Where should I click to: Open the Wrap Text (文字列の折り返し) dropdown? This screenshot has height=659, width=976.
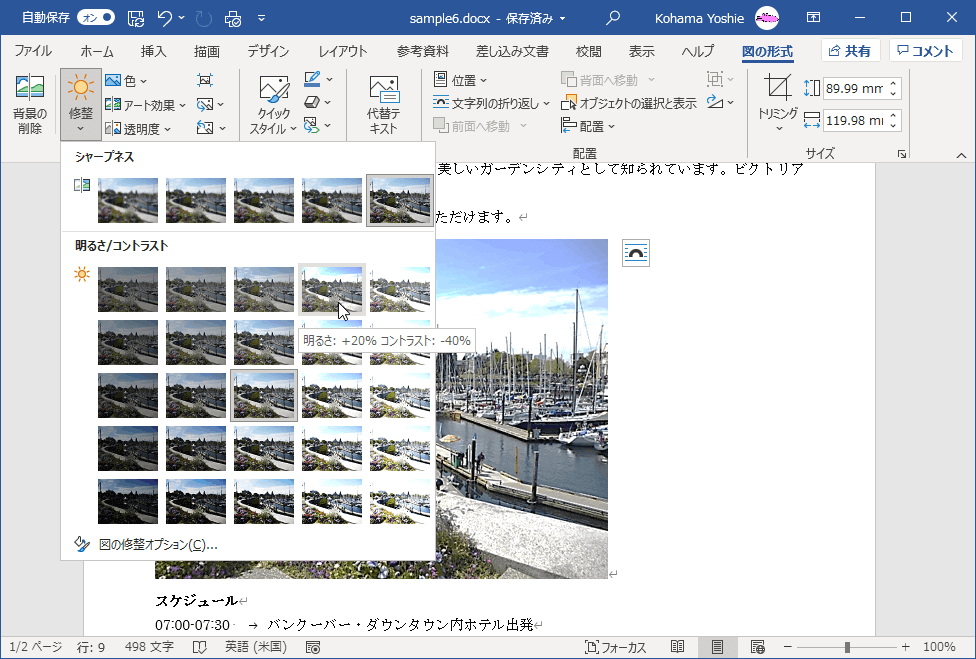tap(491, 103)
